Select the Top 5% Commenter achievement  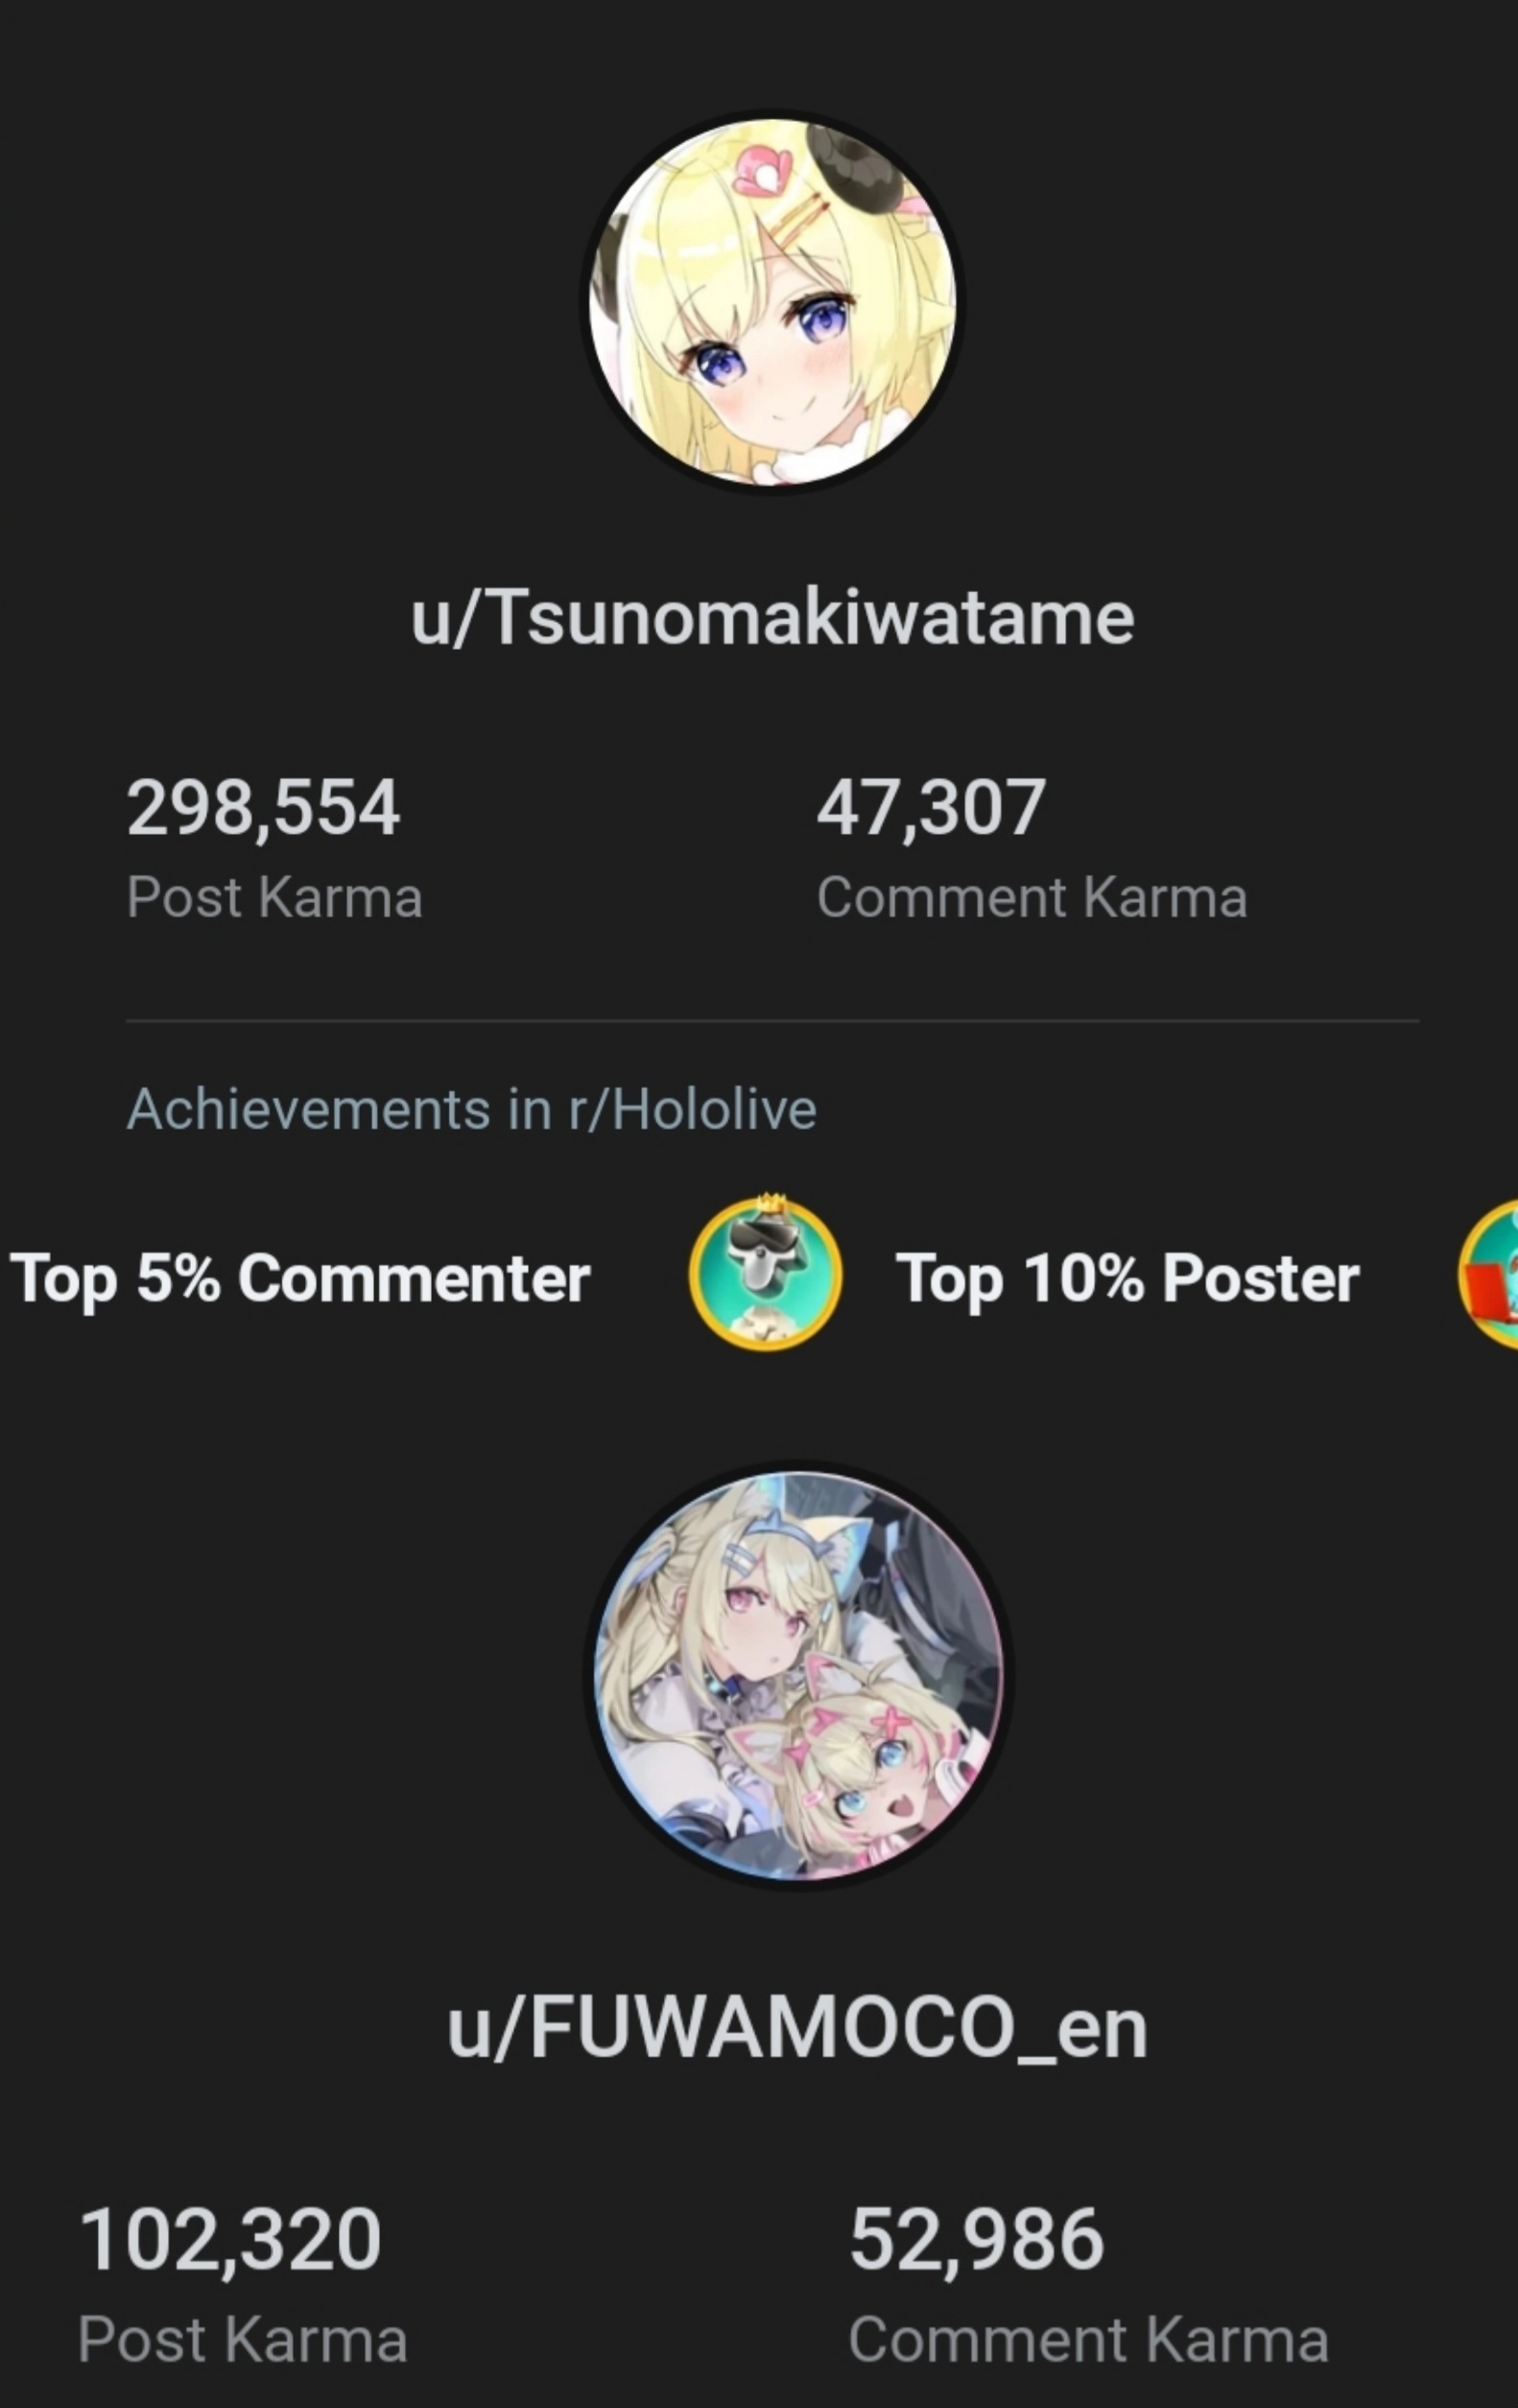298,1278
